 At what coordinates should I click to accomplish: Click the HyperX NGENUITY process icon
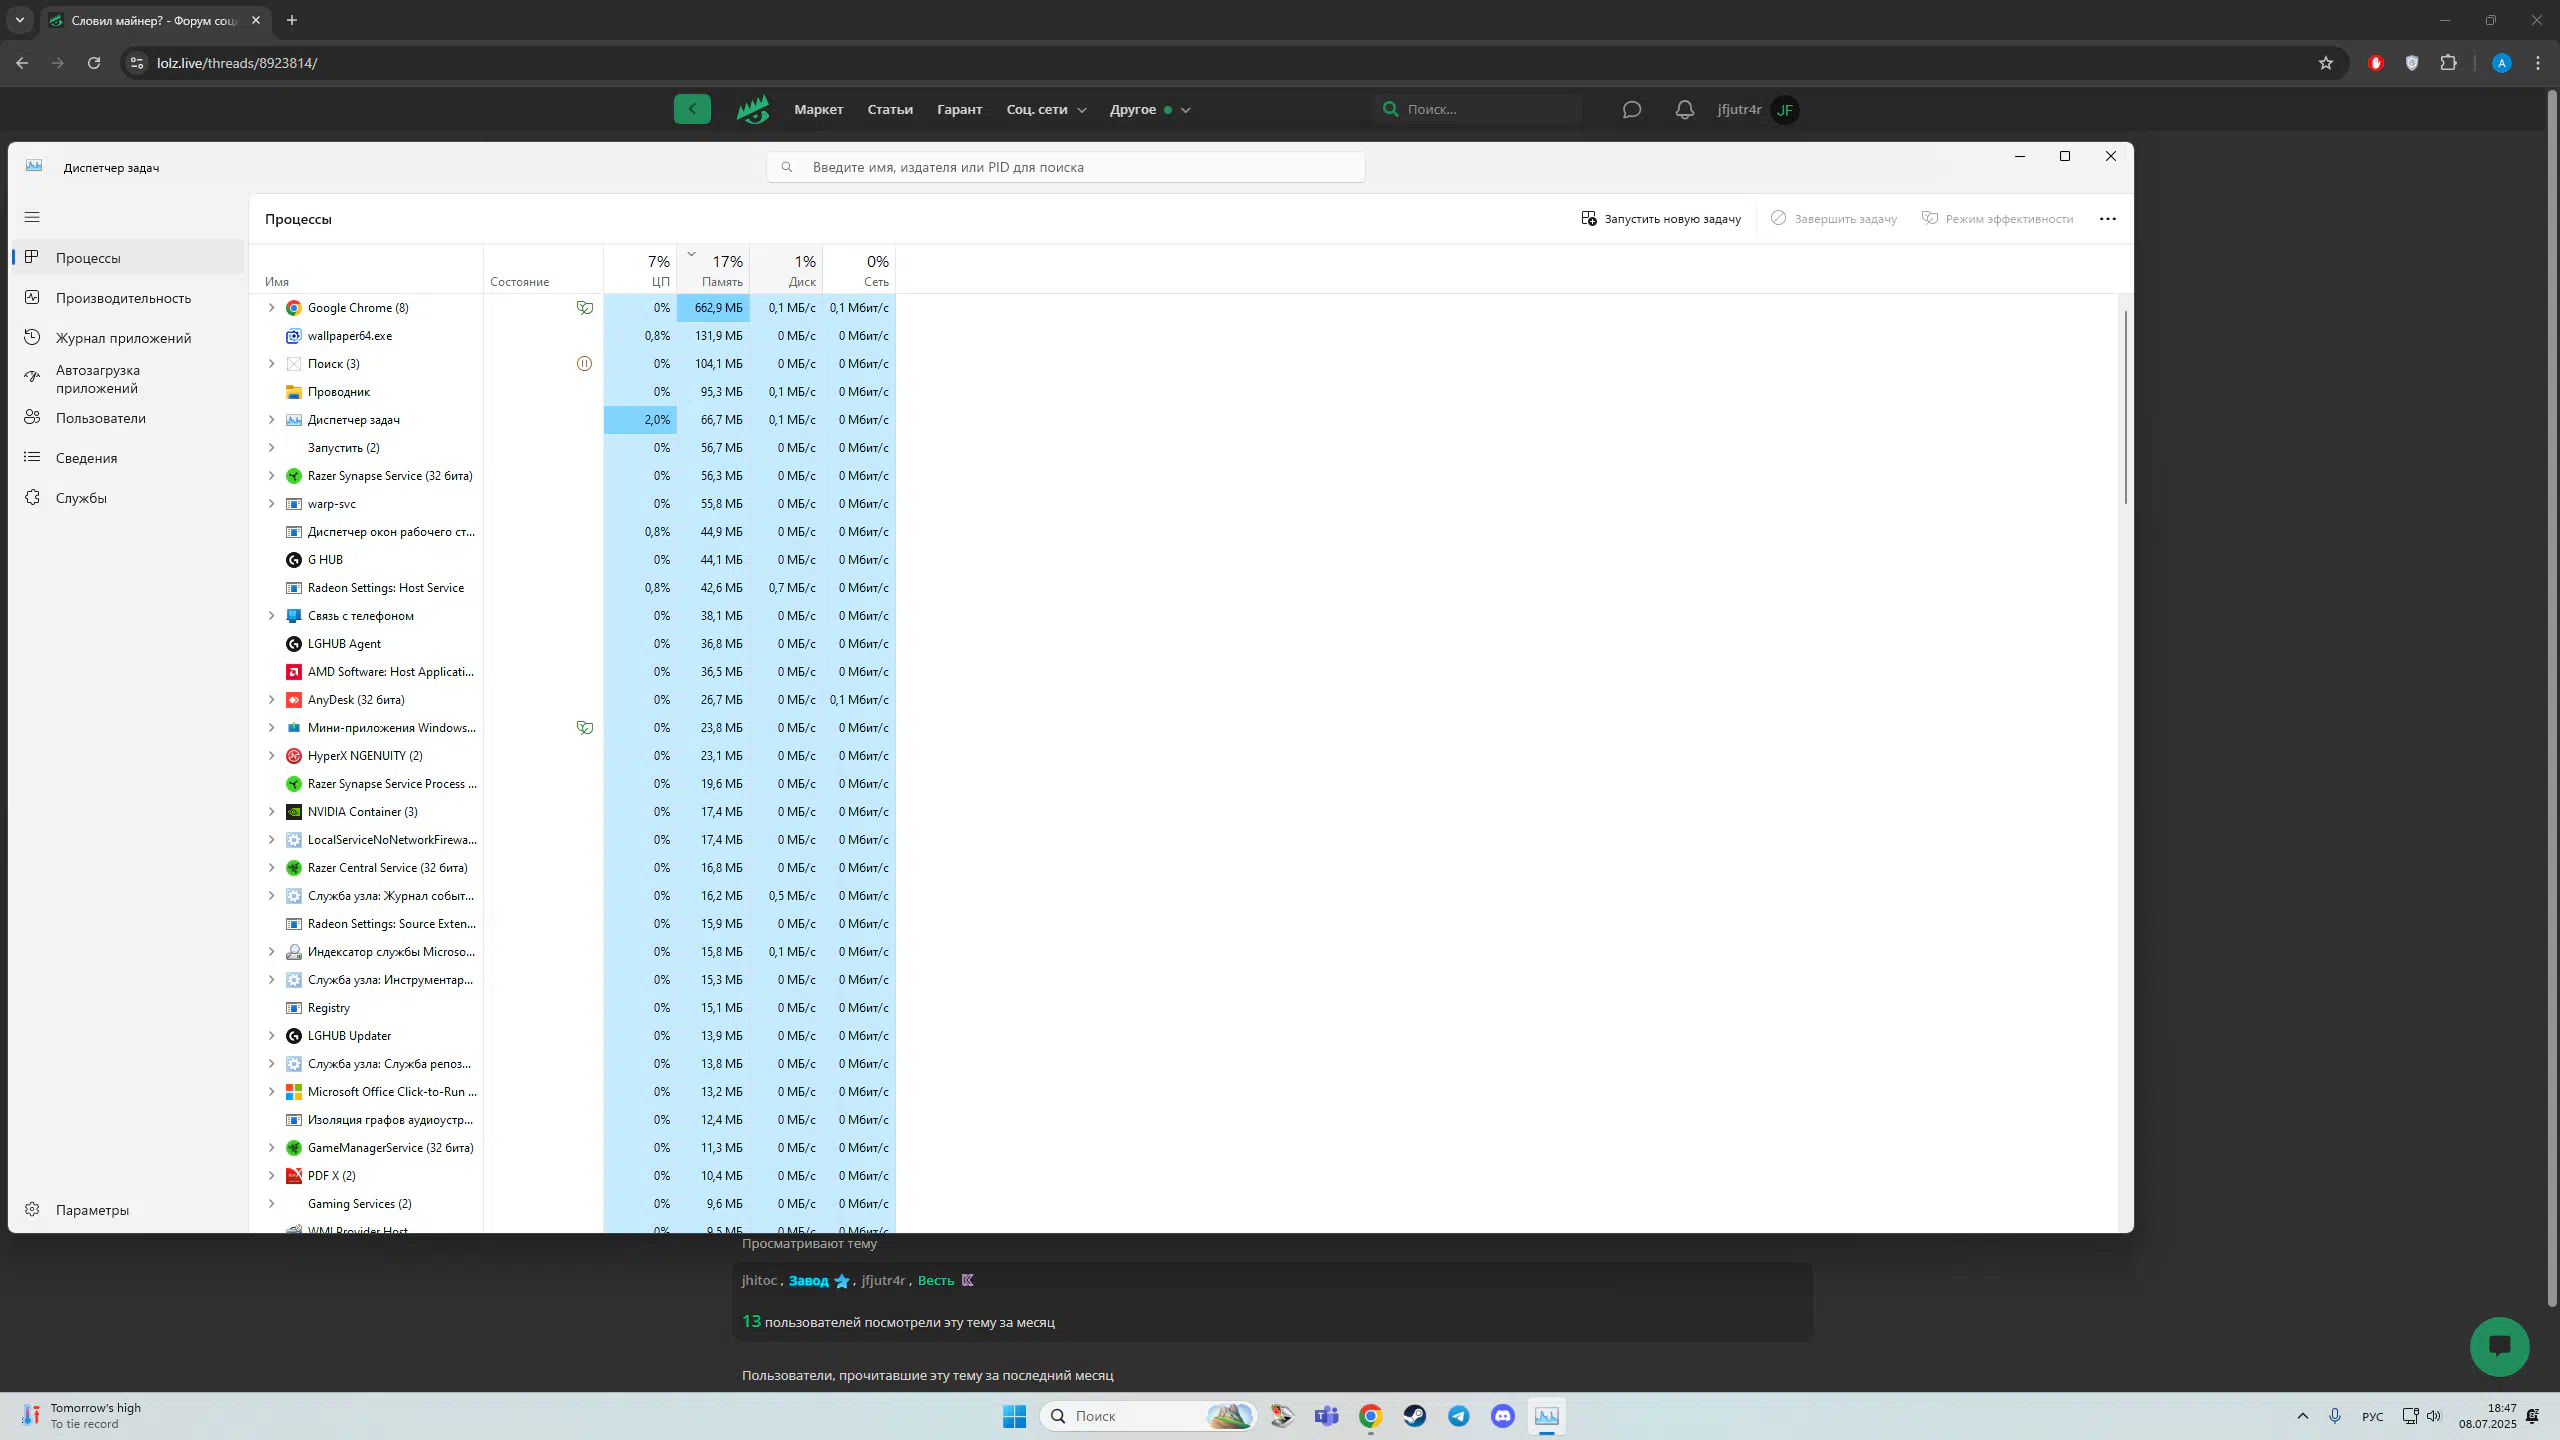coord(294,756)
